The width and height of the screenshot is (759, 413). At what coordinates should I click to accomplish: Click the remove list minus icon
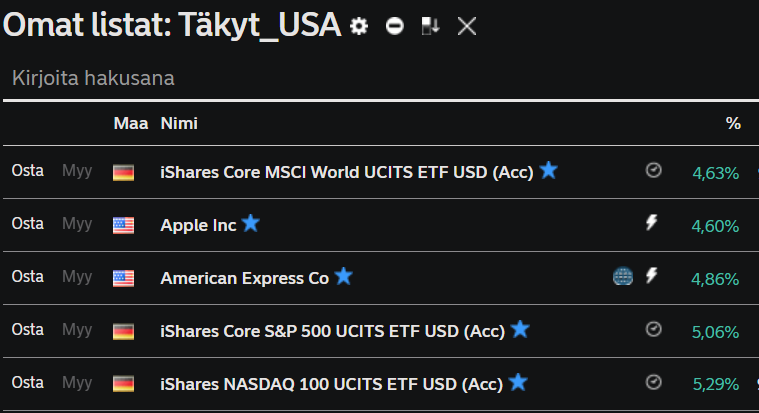395,26
